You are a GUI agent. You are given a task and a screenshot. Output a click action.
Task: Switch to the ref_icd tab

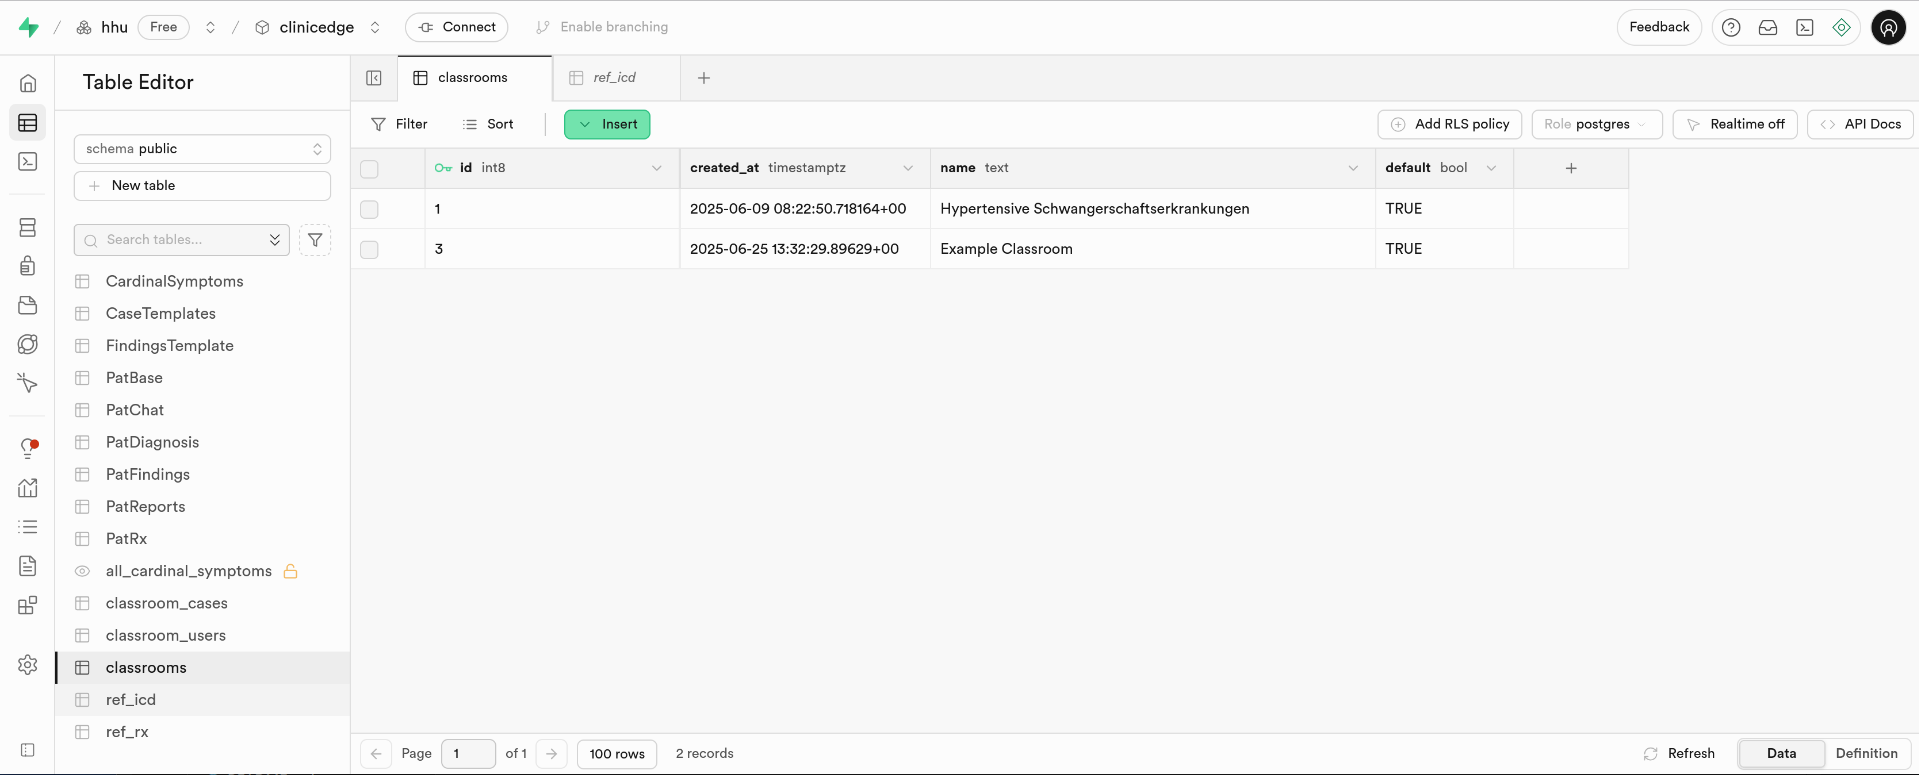coord(614,78)
